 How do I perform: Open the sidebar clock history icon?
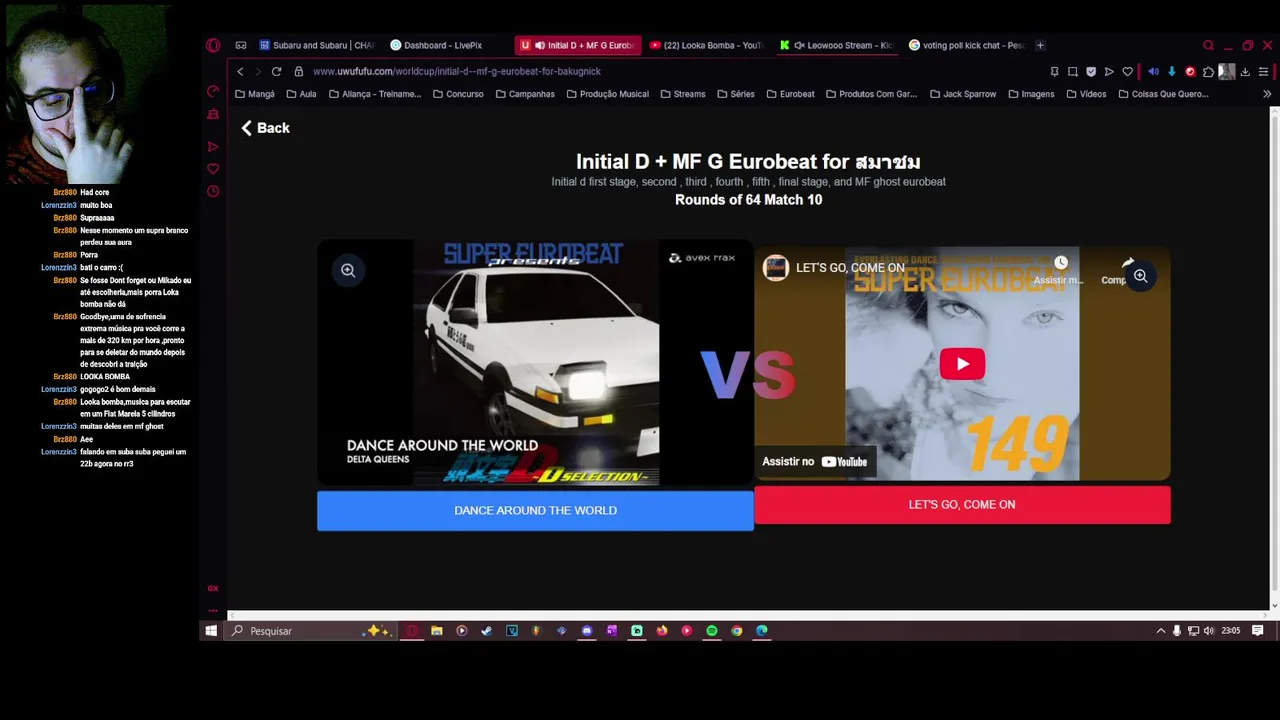(x=213, y=192)
